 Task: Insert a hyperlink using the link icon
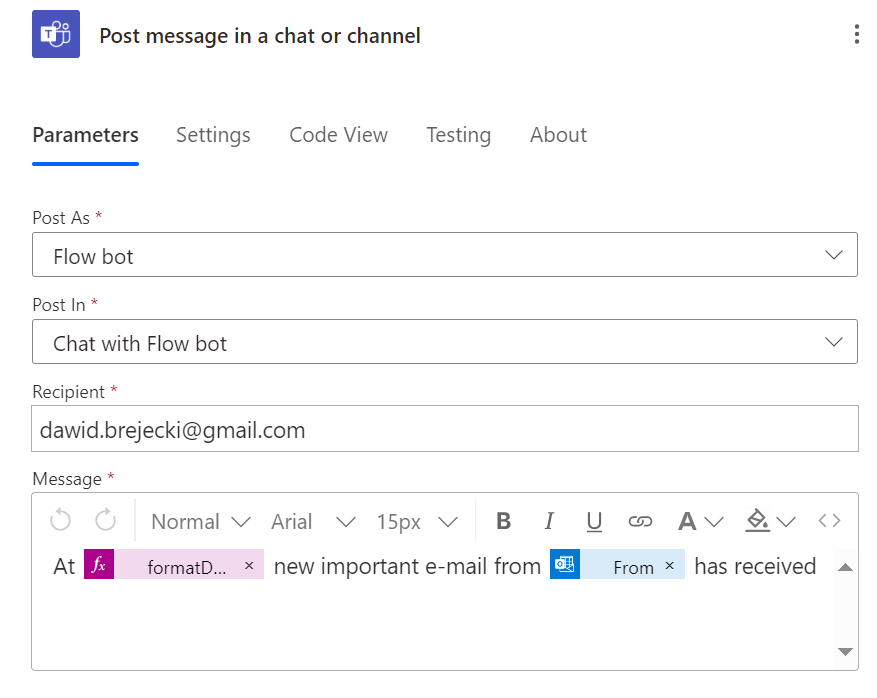[640, 521]
